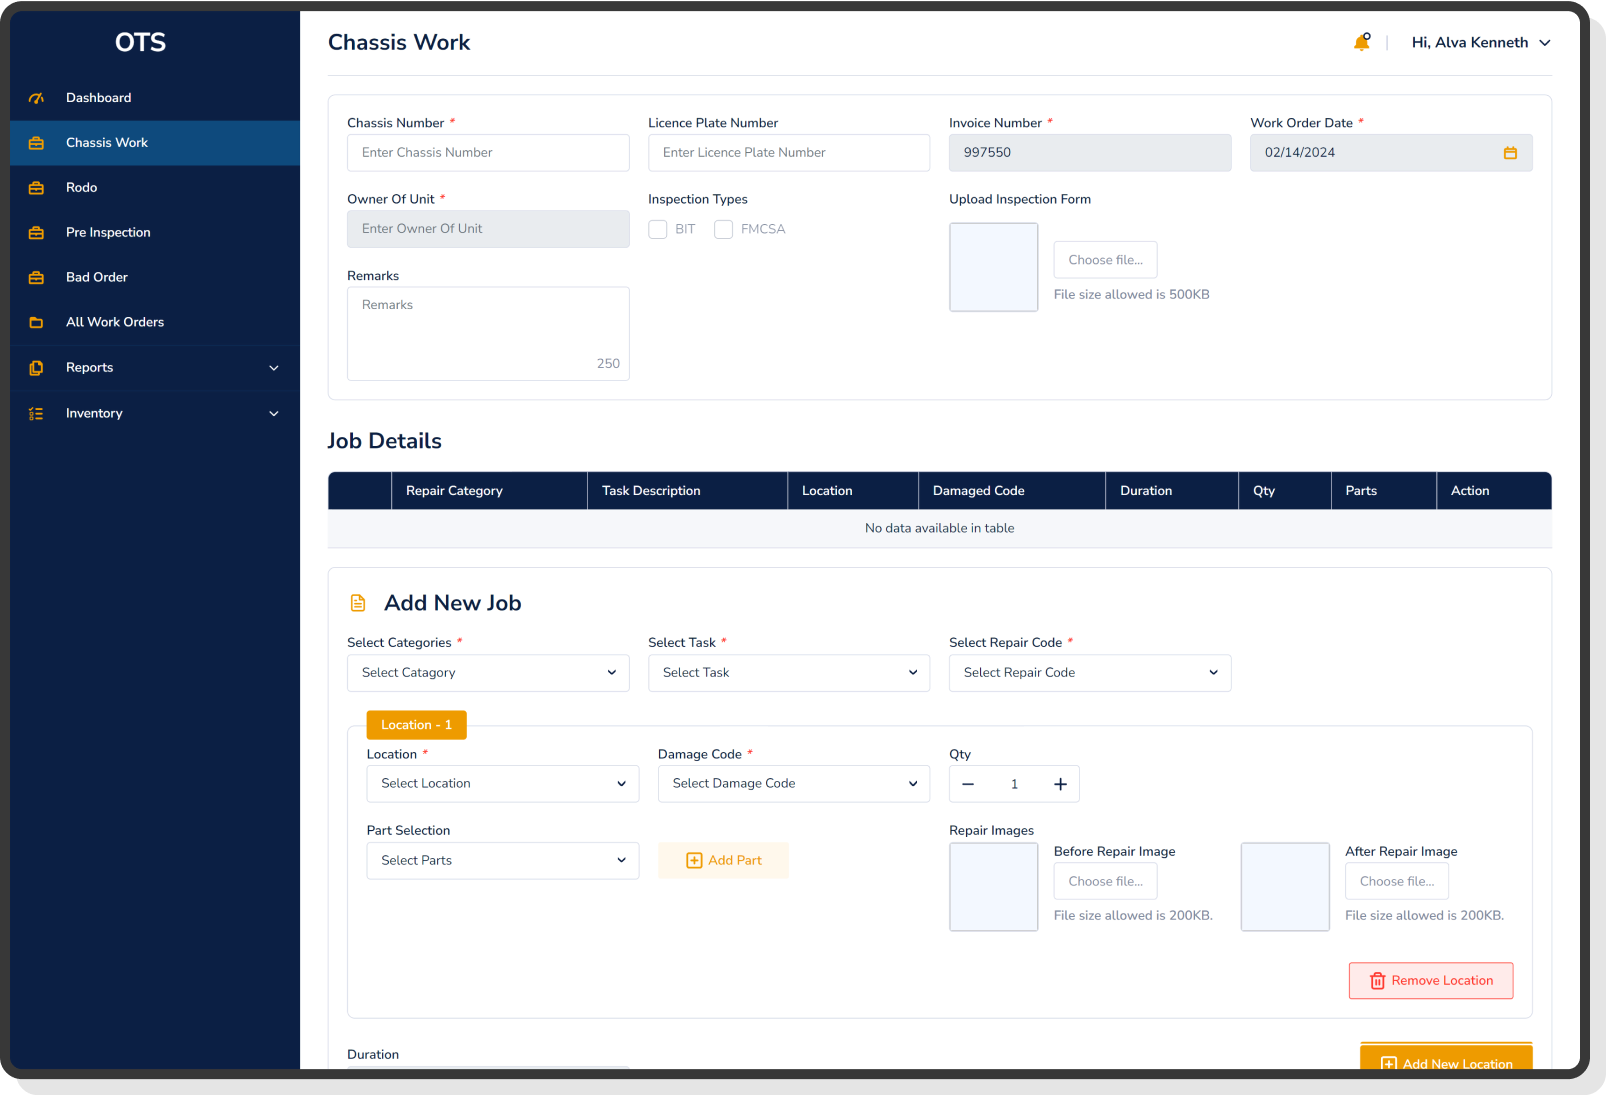Image resolution: width=1606 pixels, height=1095 pixels.
Task: Click the Bad Order sidebar icon
Action: click(x=36, y=277)
